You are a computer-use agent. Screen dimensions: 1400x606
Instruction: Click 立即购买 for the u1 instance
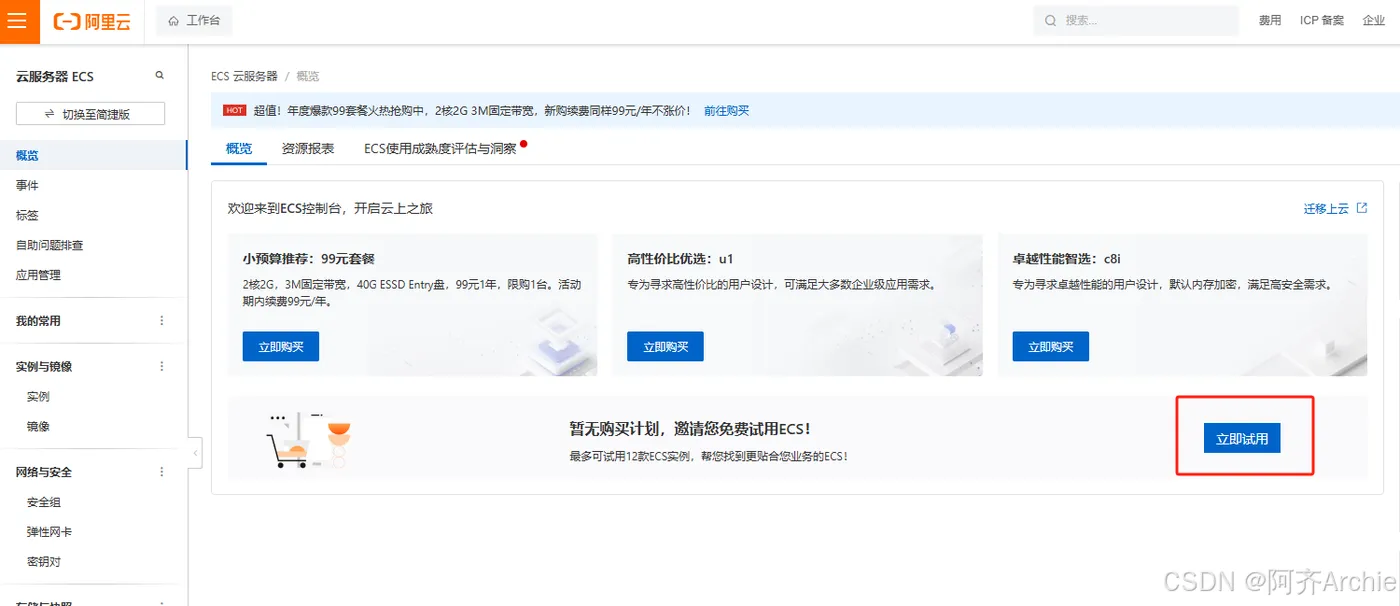(x=665, y=346)
